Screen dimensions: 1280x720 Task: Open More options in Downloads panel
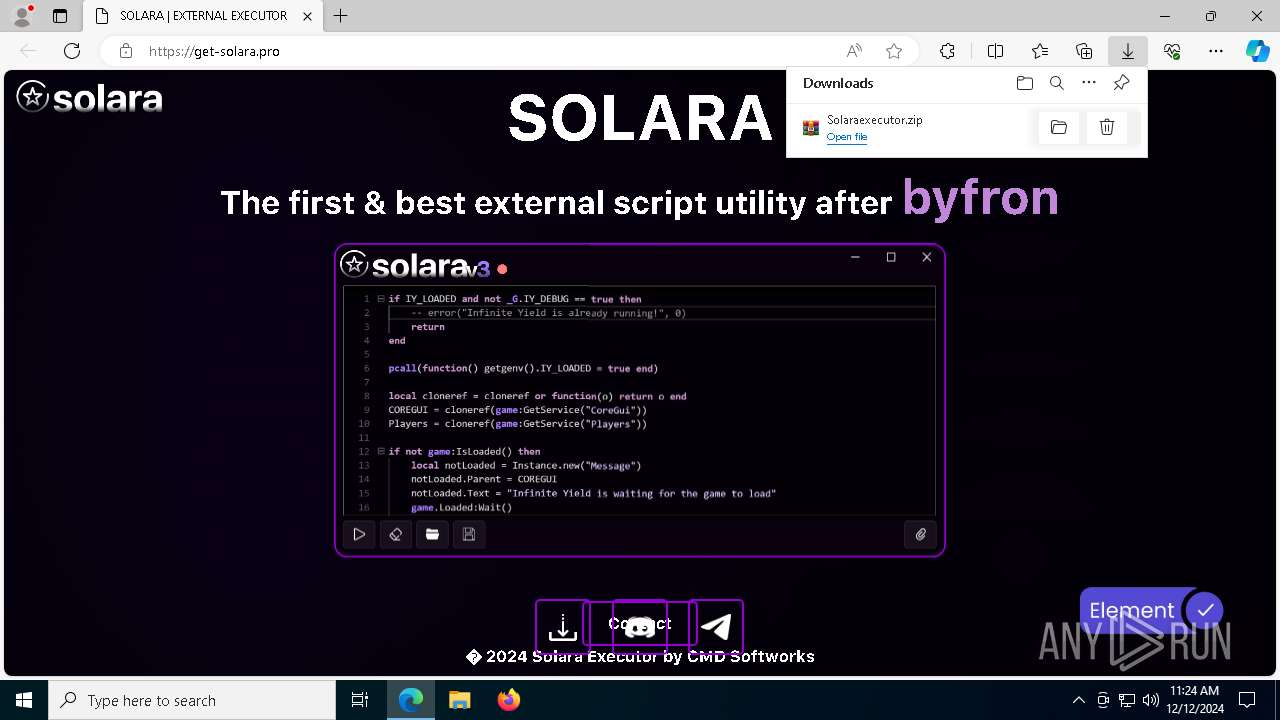coord(1089,83)
